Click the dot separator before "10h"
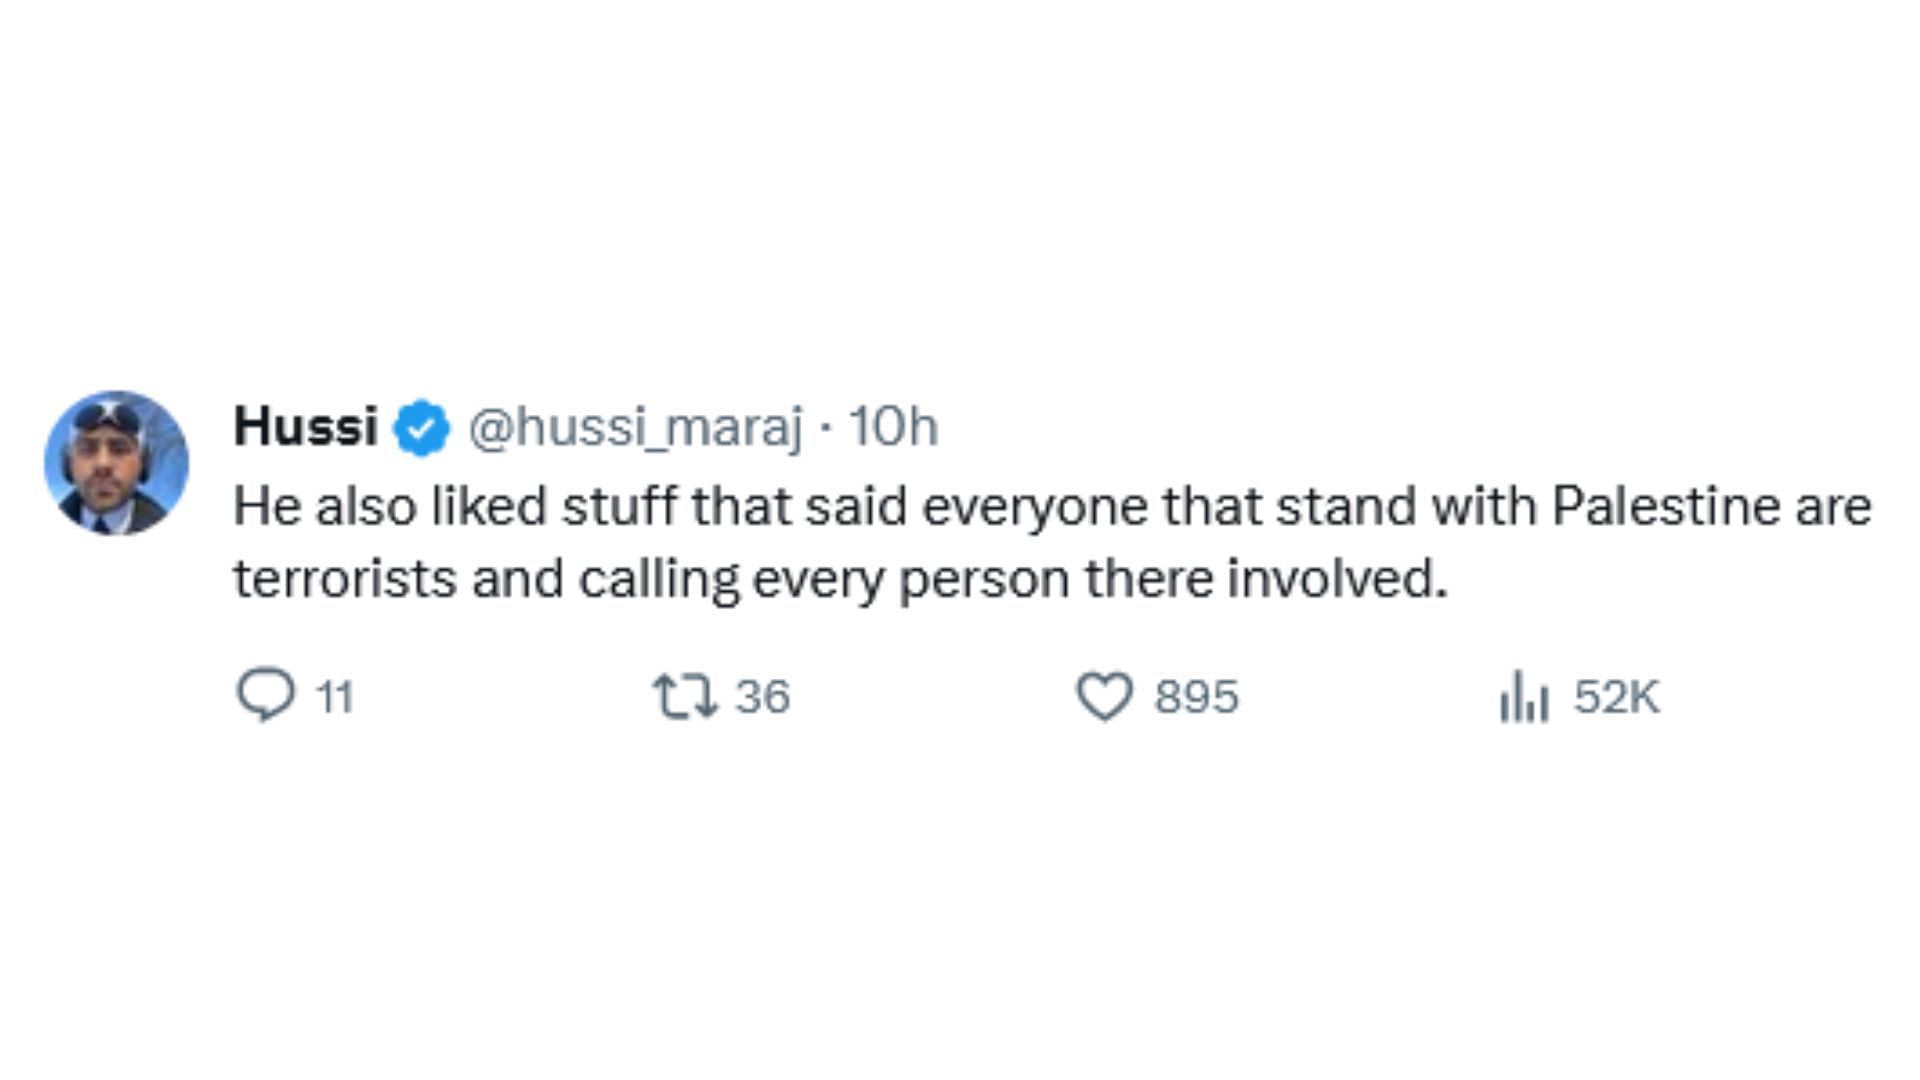 (x=825, y=429)
